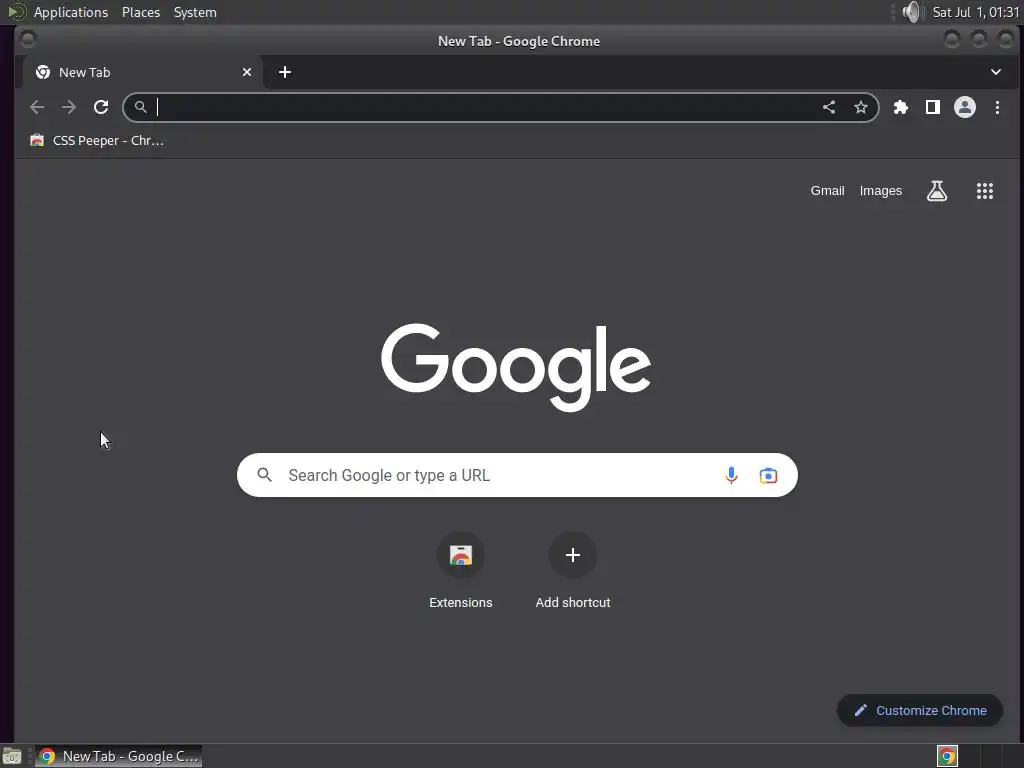
Task: Open Search Labs flask icon
Action: point(936,191)
